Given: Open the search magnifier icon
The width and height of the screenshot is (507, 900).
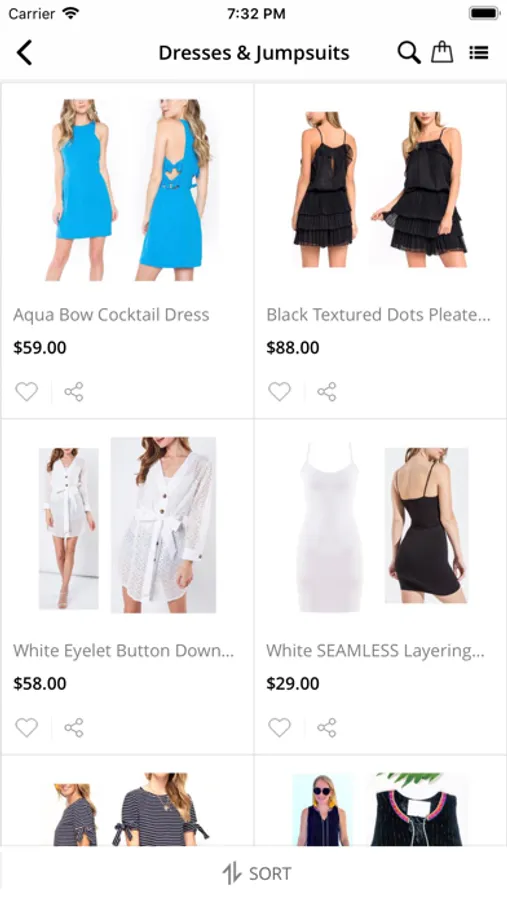Looking at the screenshot, I should point(409,53).
